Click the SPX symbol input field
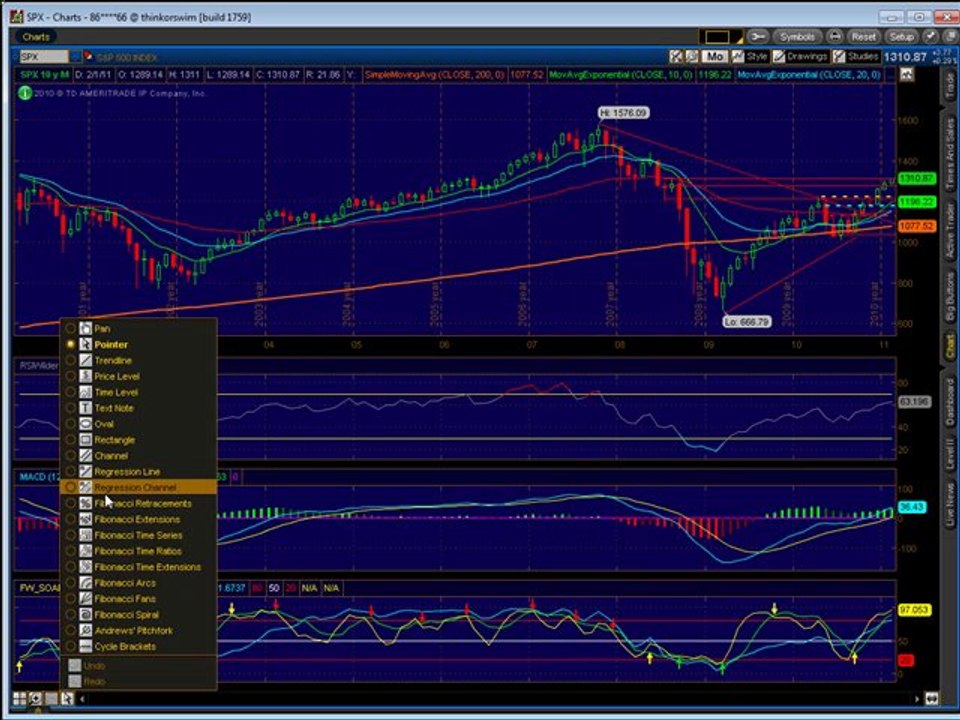This screenshot has height=720, width=960. (43, 56)
